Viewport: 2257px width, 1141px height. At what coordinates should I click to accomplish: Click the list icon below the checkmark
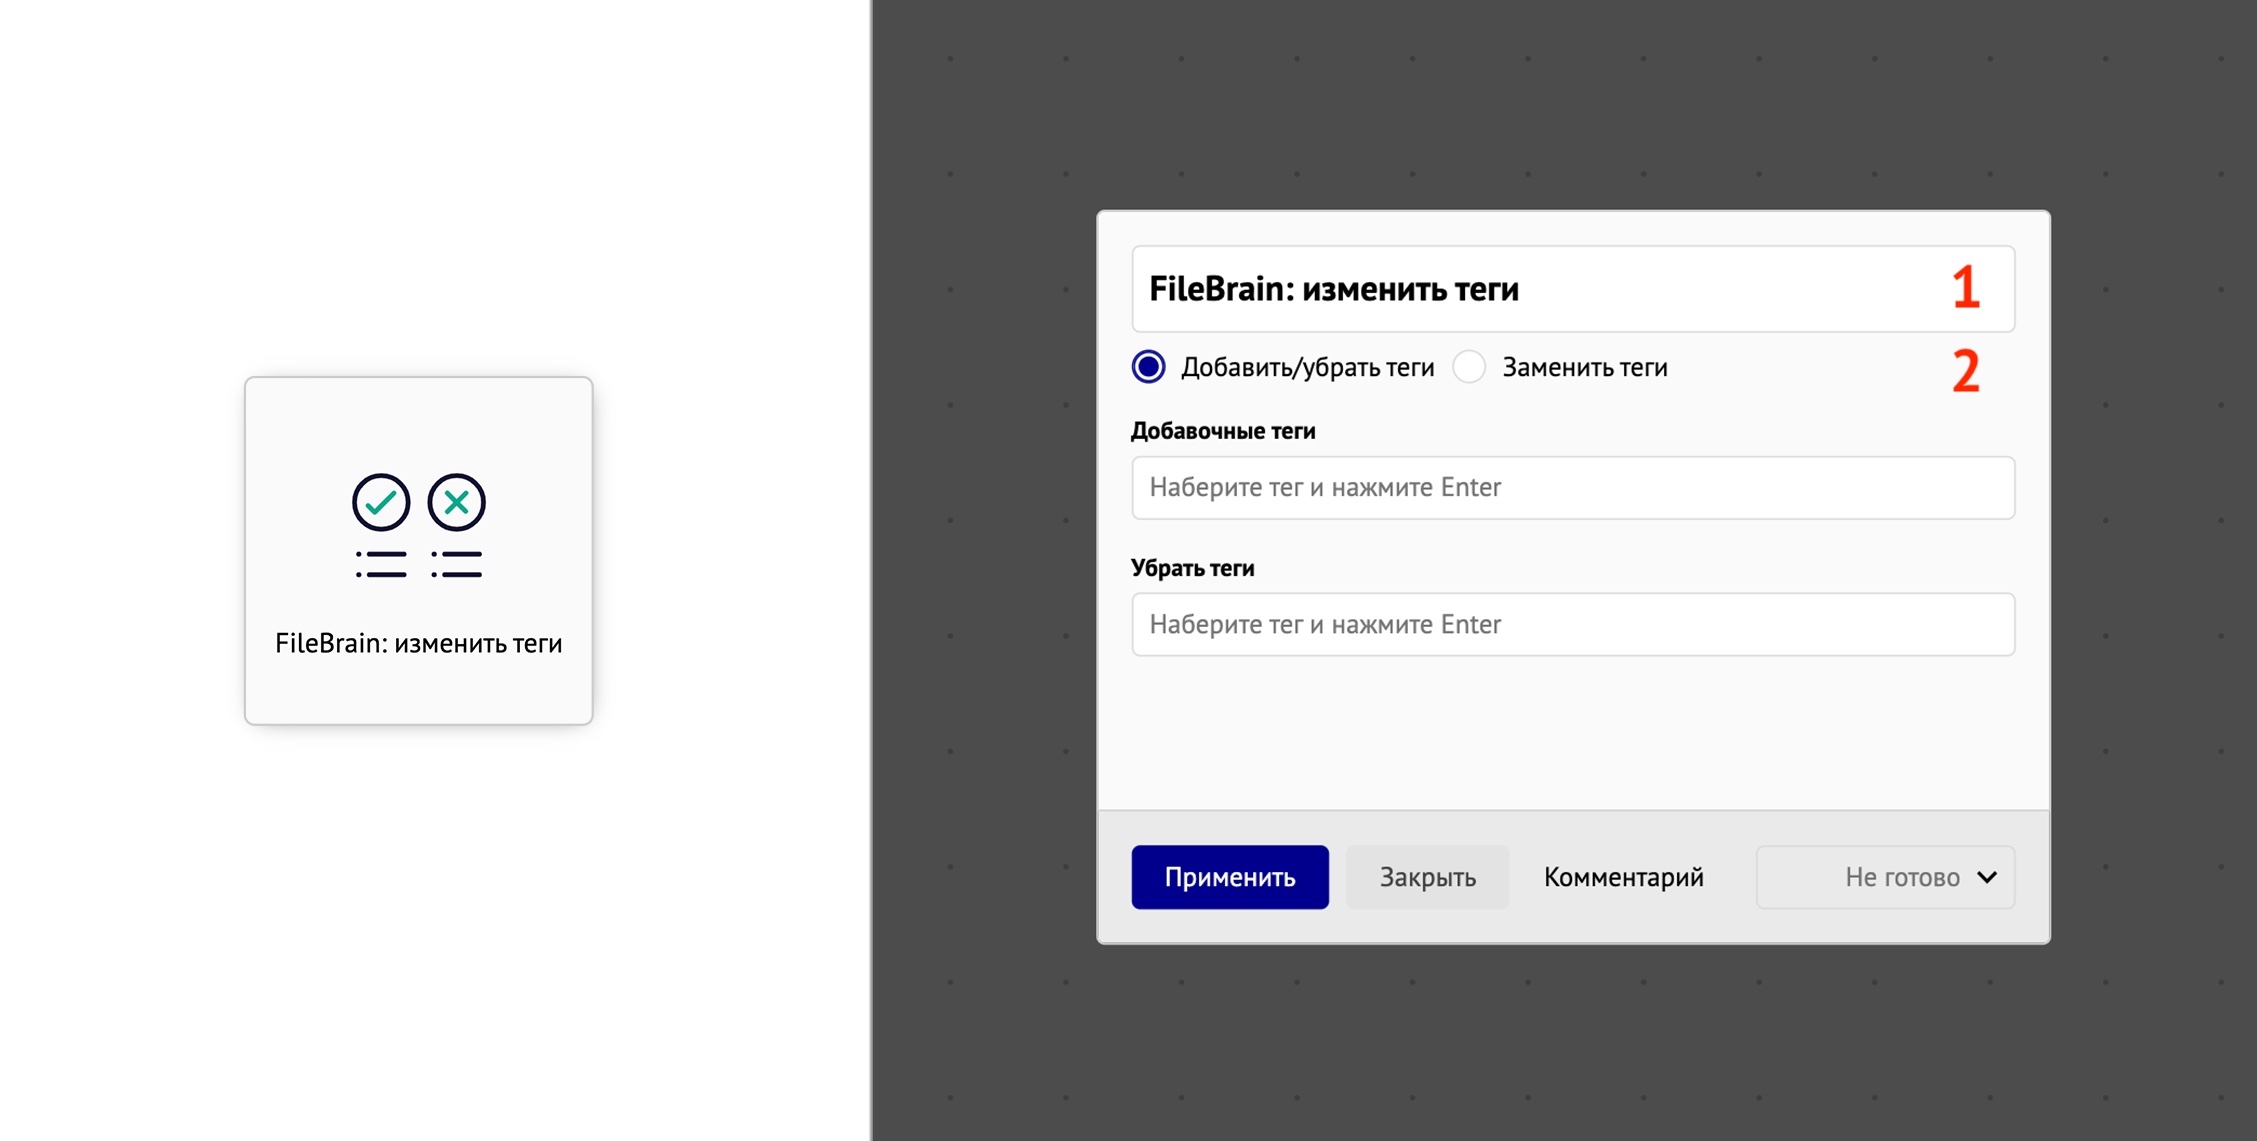point(381,564)
